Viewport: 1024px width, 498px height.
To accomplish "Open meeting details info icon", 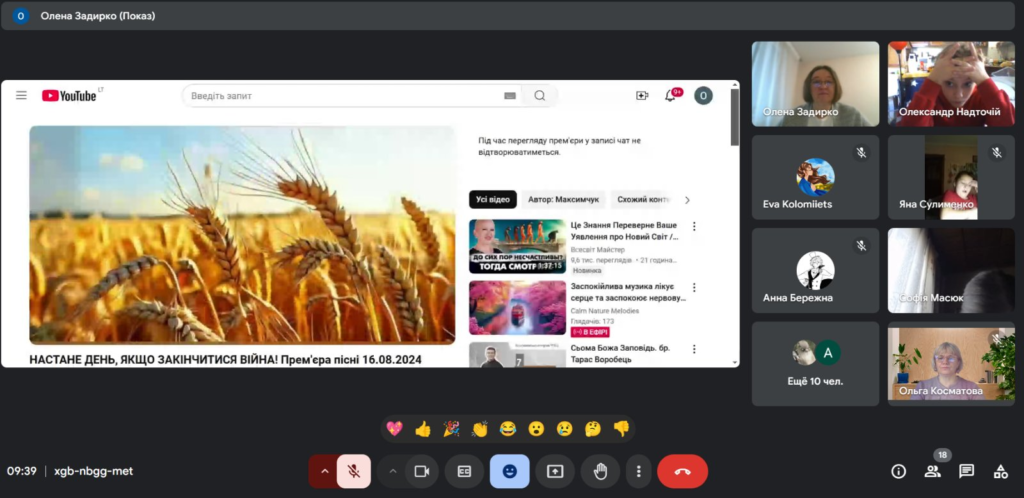I will 898,471.
